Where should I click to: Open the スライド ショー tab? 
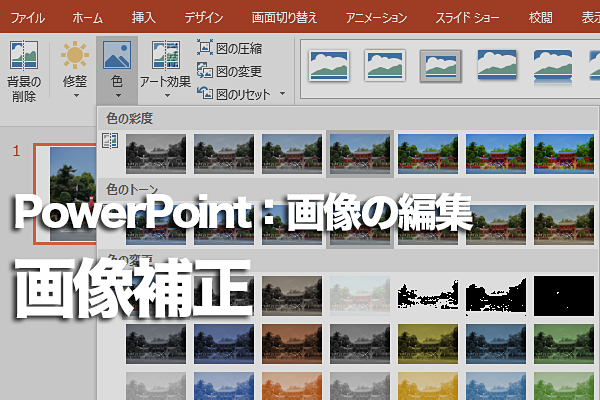point(467,18)
